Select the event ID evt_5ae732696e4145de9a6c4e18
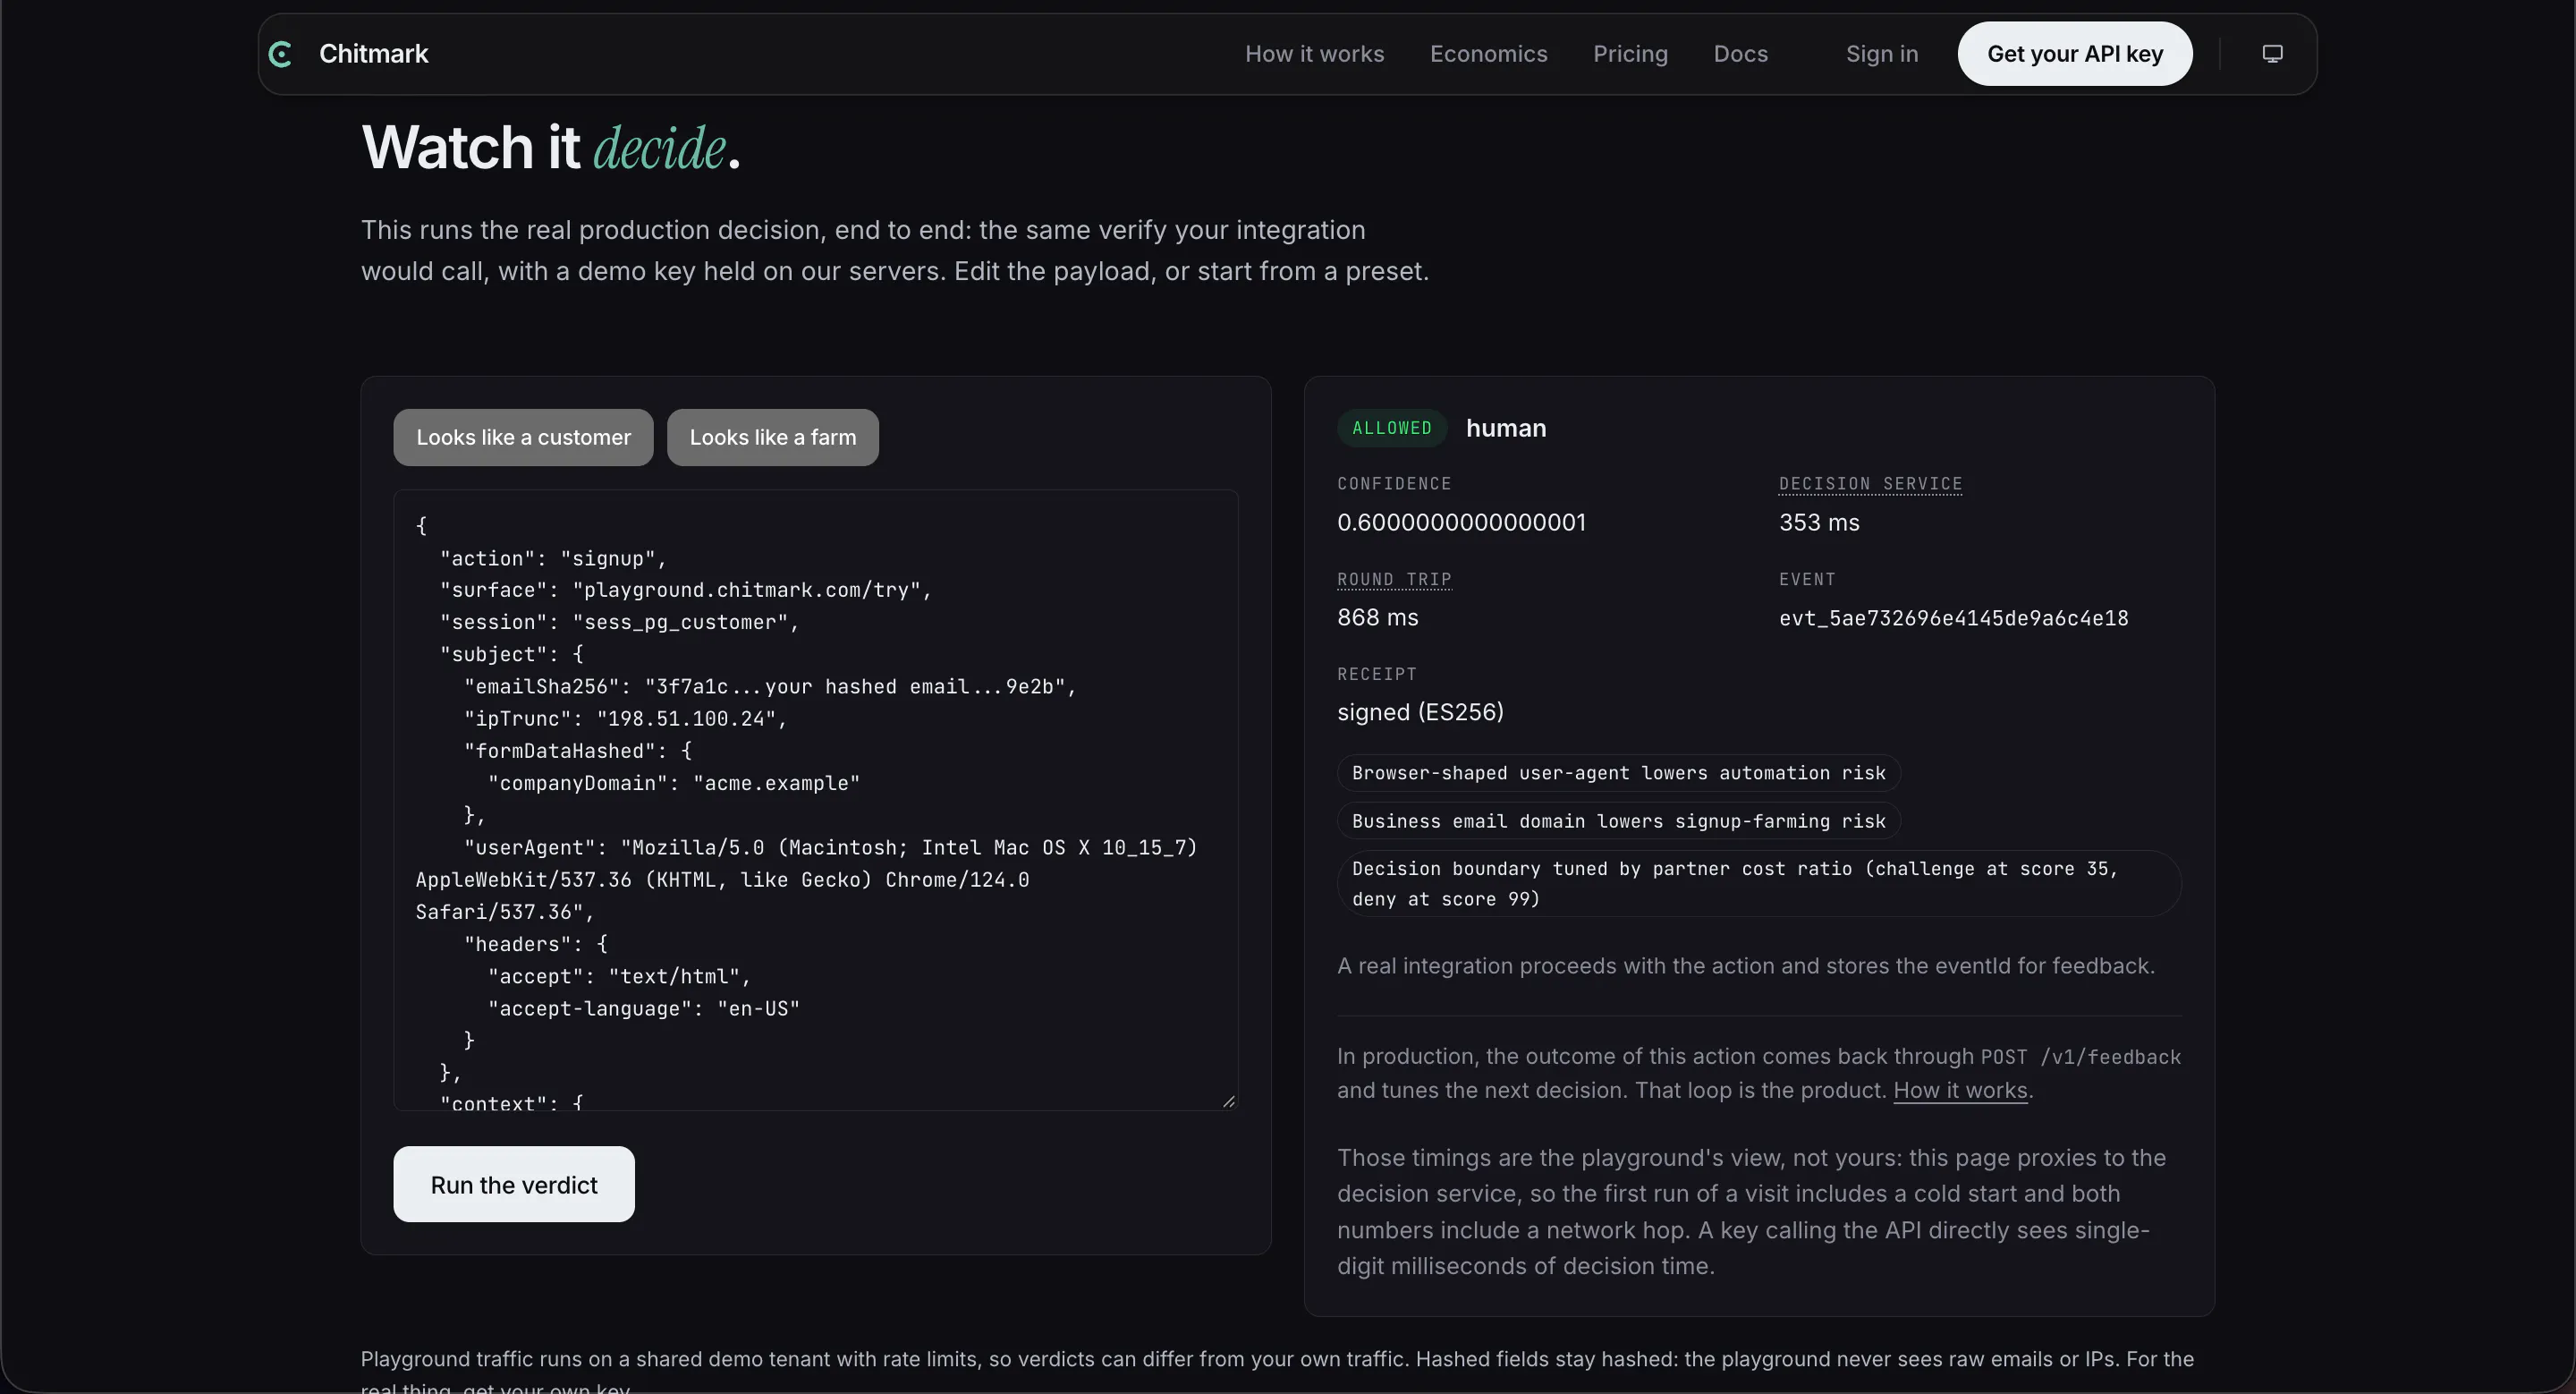The height and width of the screenshot is (1394, 2576). point(1954,618)
